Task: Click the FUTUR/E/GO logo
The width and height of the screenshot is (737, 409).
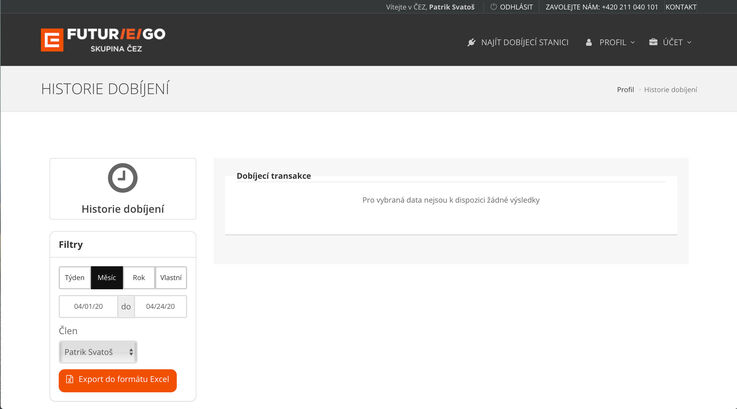Action: click(103, 40)
